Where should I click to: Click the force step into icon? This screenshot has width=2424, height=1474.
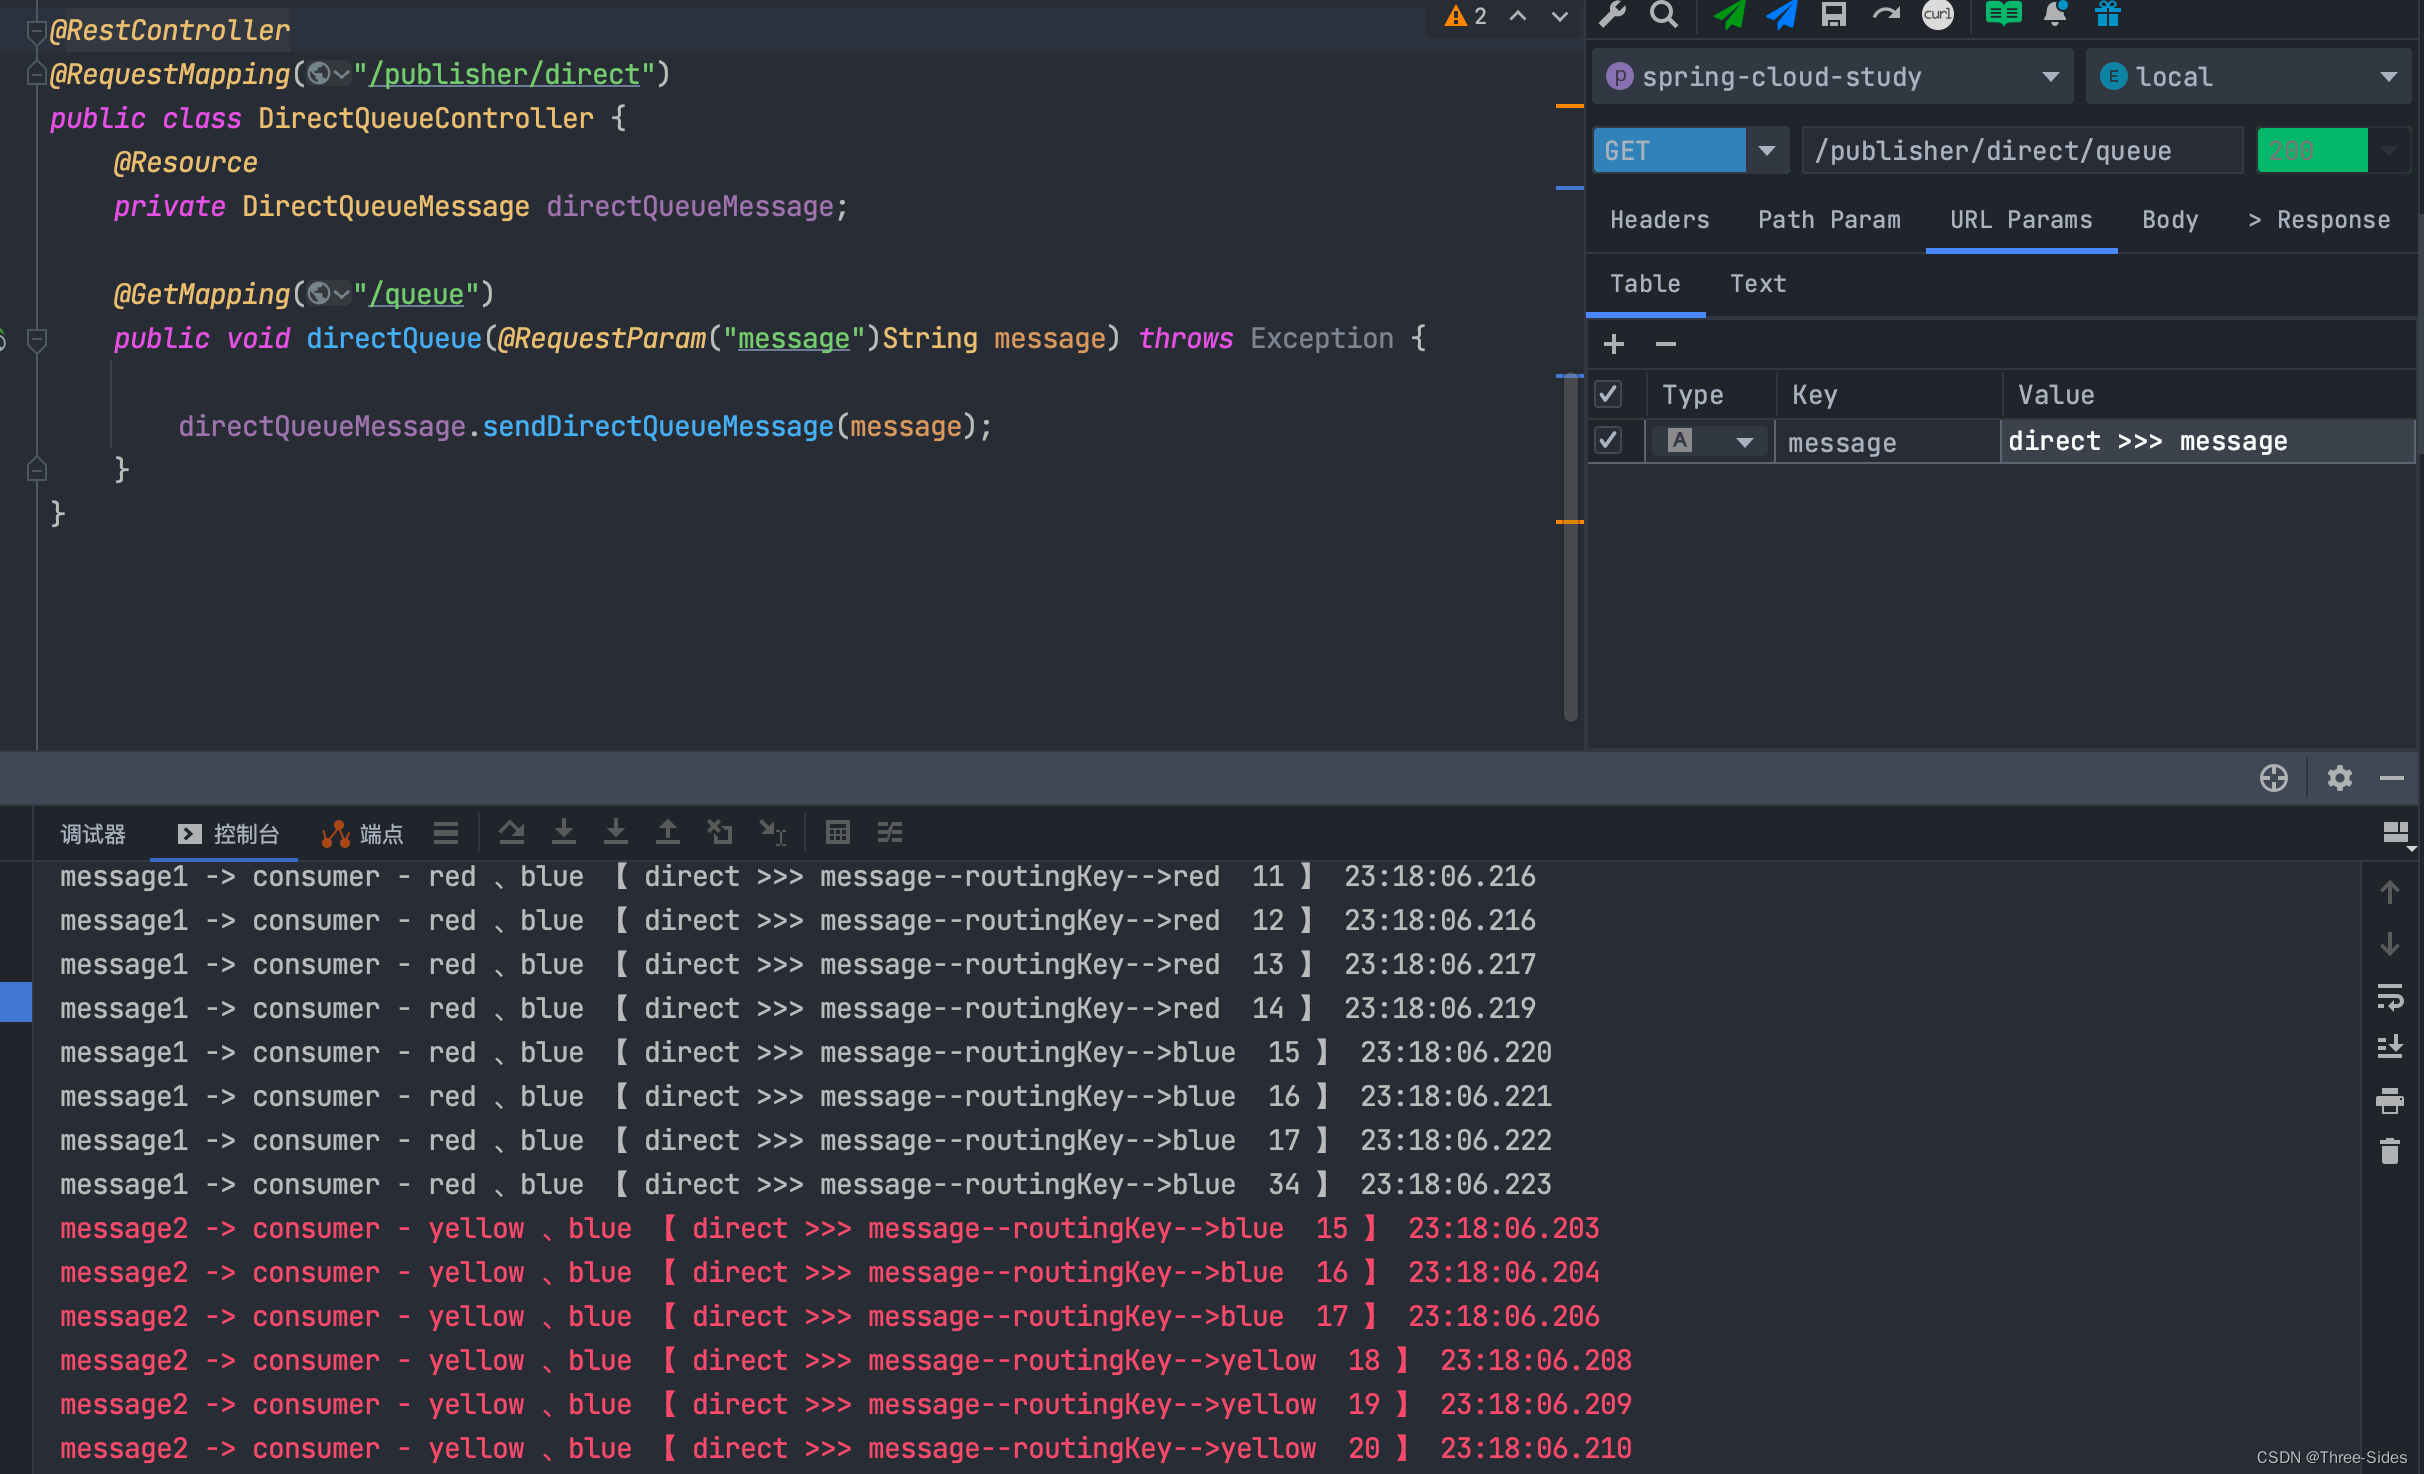(616, 833)
